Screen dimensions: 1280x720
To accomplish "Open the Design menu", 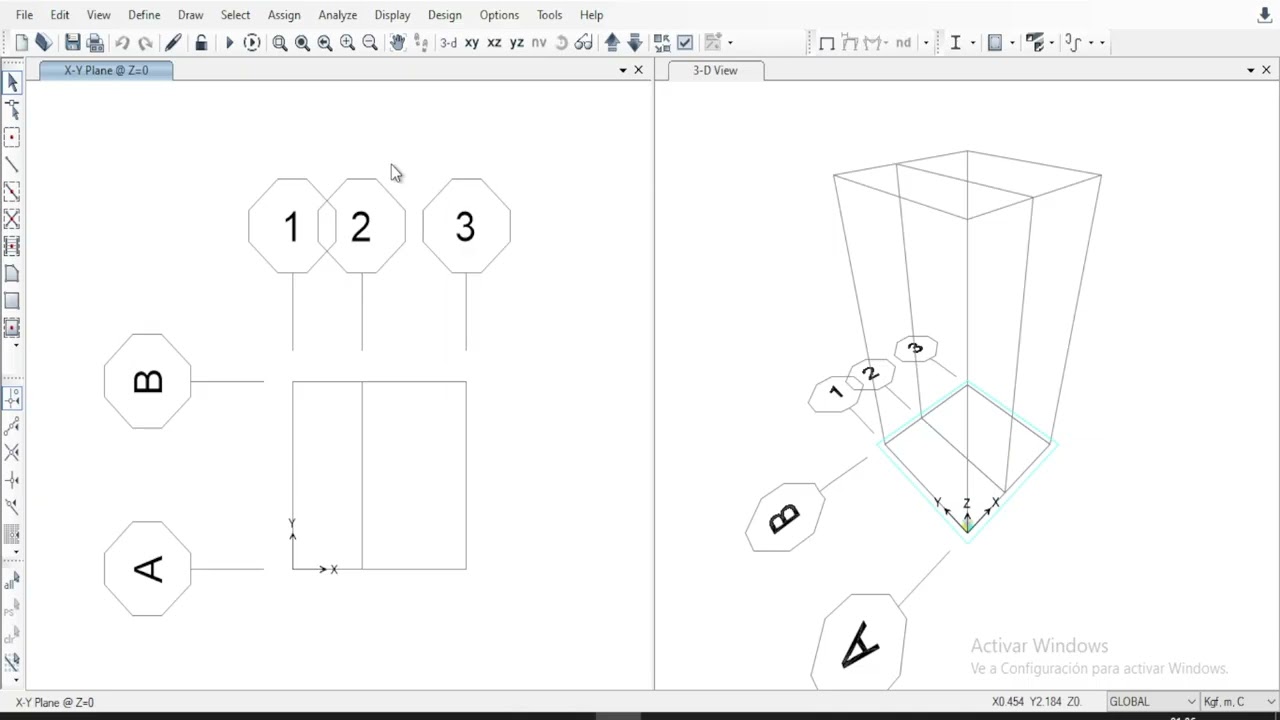I will point(445,15).
